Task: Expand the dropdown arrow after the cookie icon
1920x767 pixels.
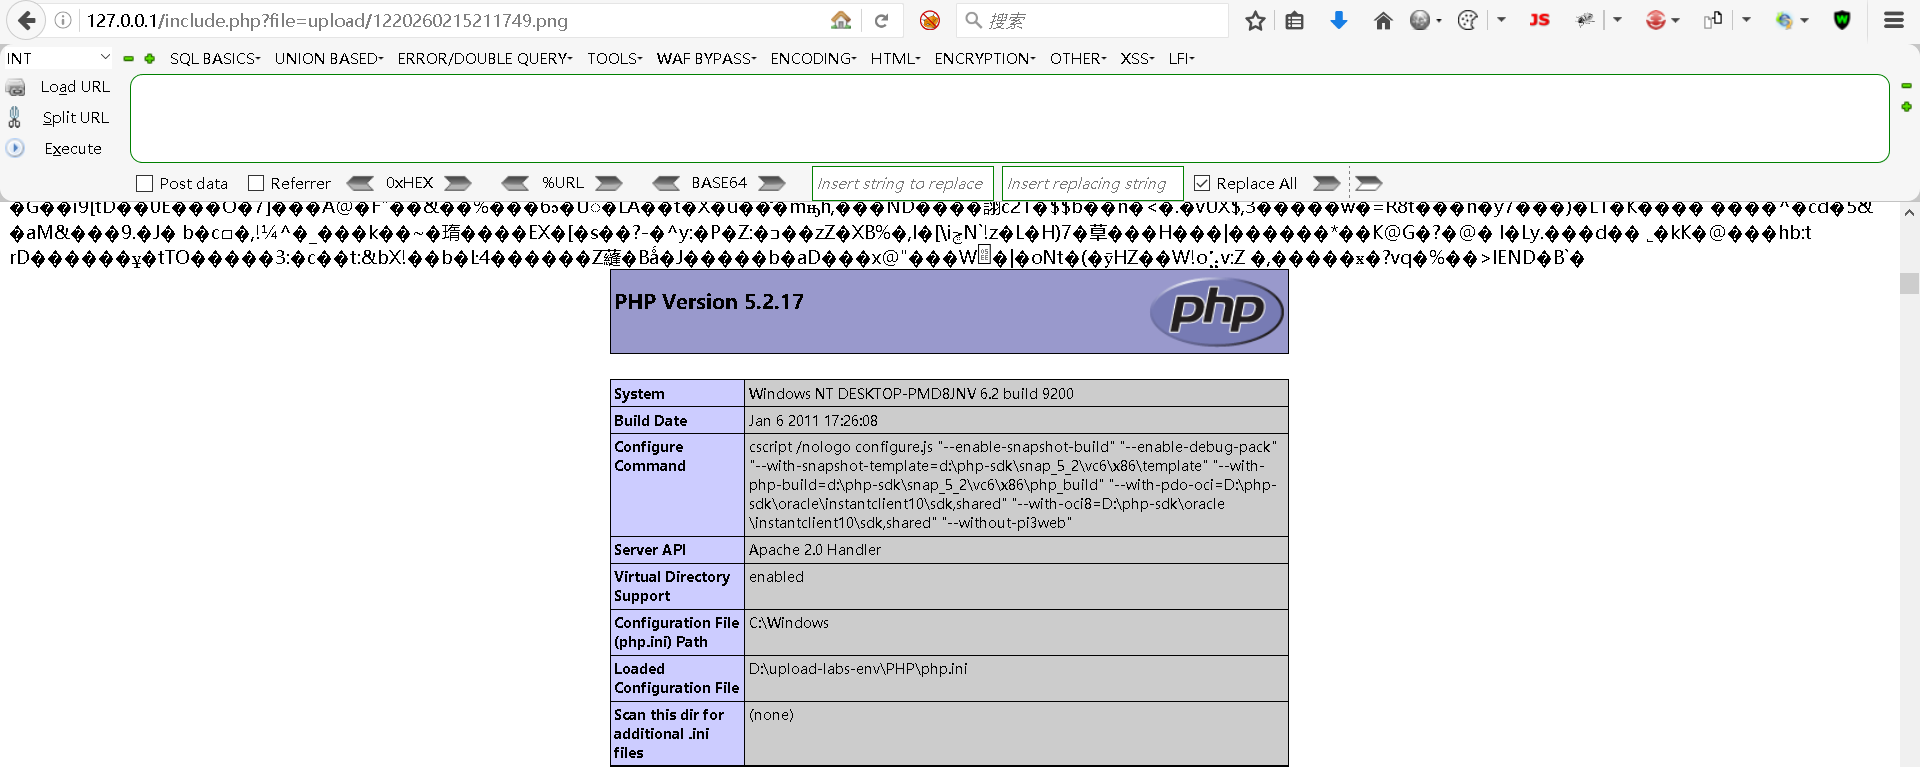Action: point(1501,20)
